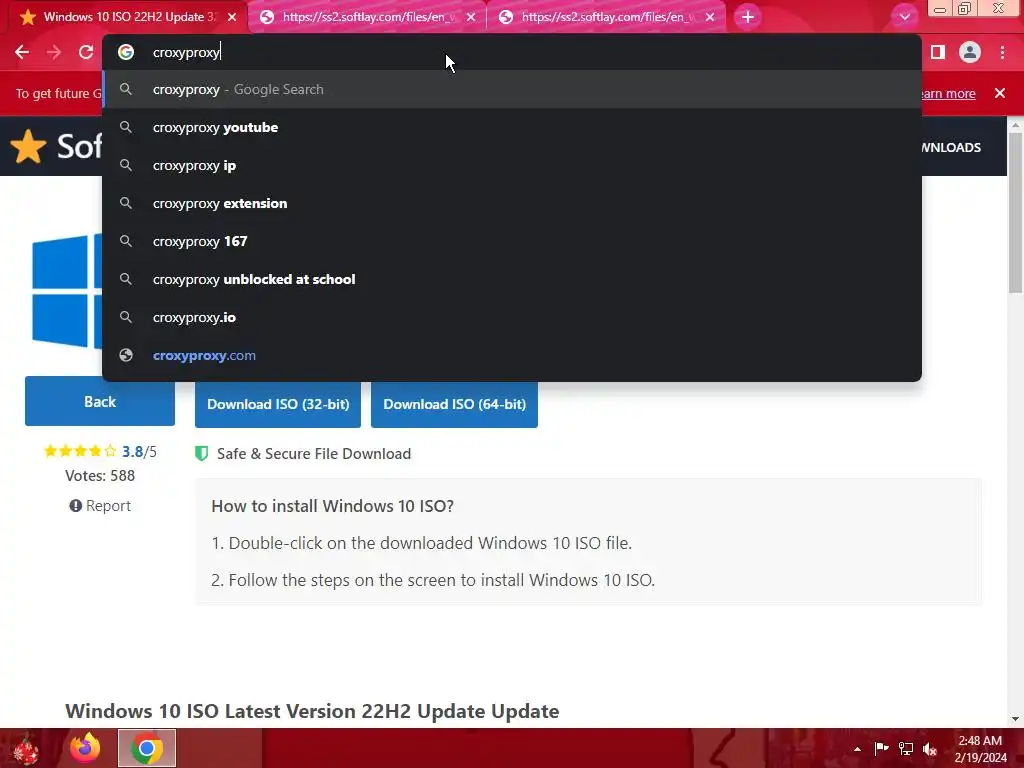Screen dimensions: 1024x768
Task: Show hidden tray icons arrow
Action: [x=857, y=749]
